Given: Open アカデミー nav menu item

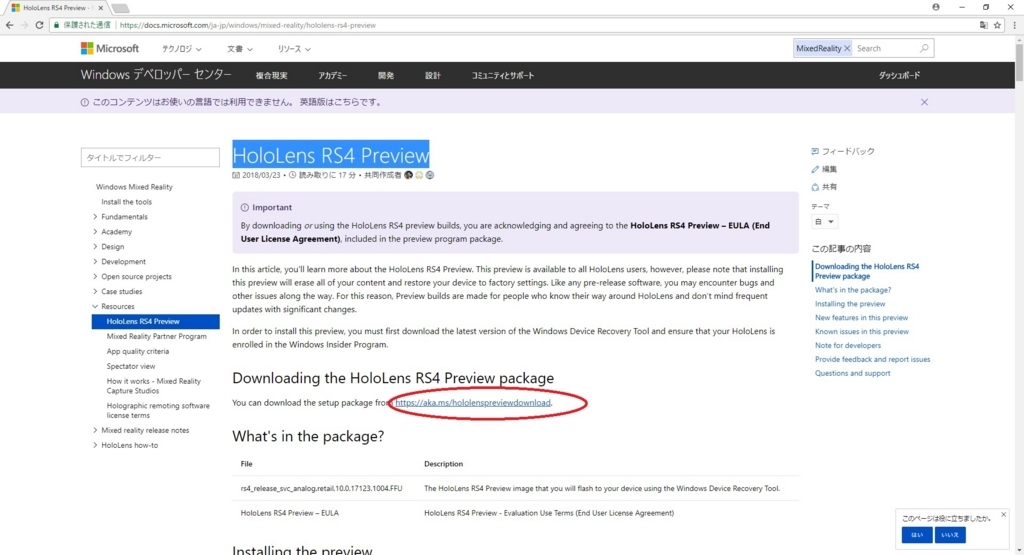Looking at the screenshot, I should coord(332,76).
